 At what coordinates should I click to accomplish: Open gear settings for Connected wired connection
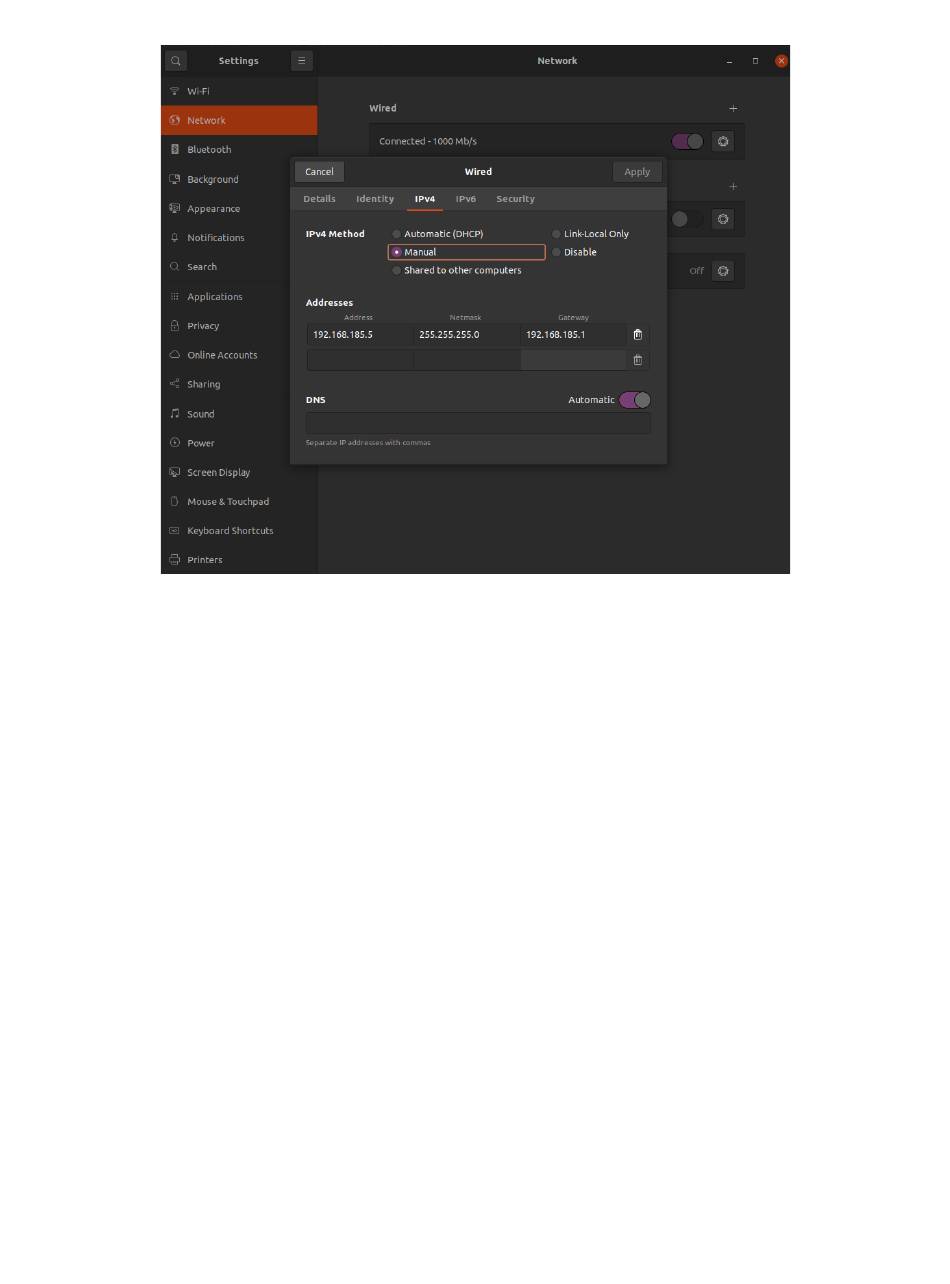tap(723, 141)
